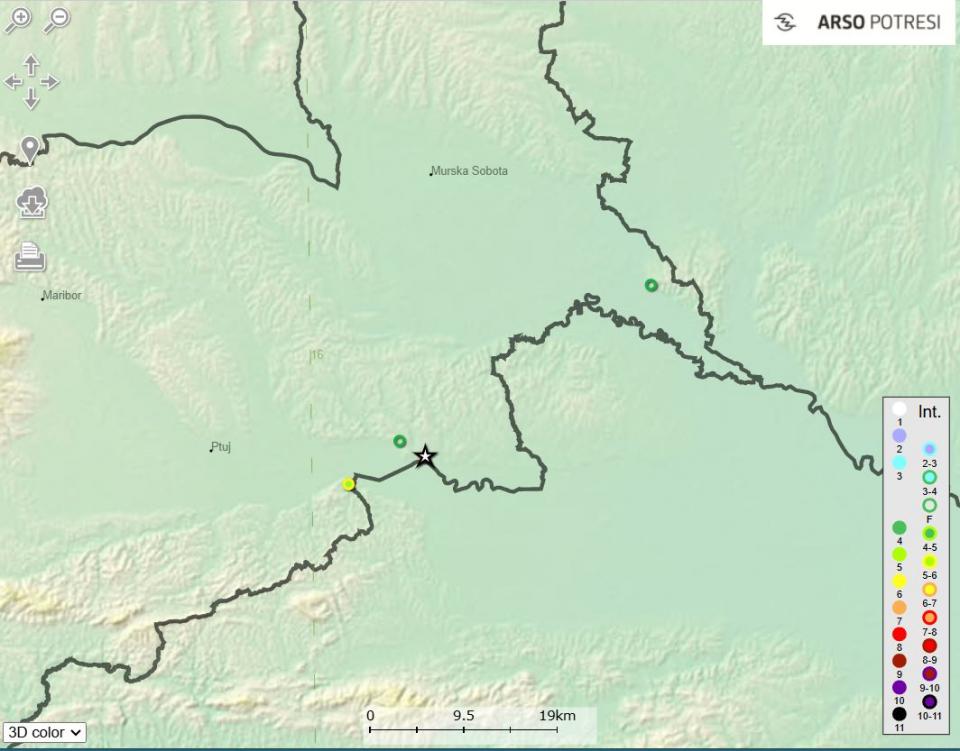Click the earthquake epicenter star marker

(425, 456)
